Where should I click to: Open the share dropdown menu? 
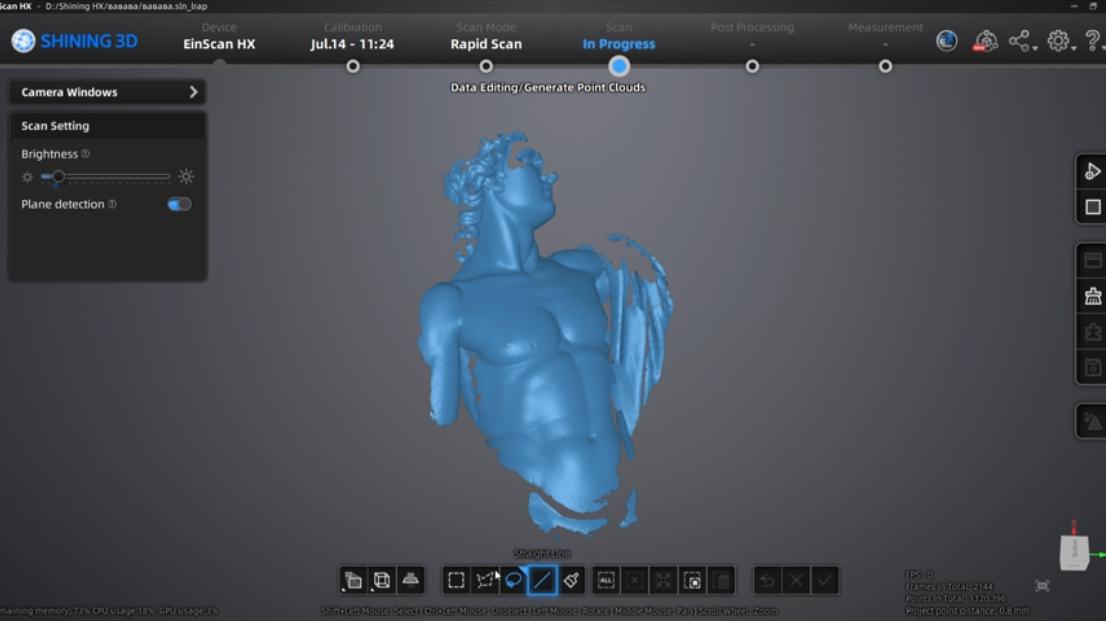click(1022, 42)
